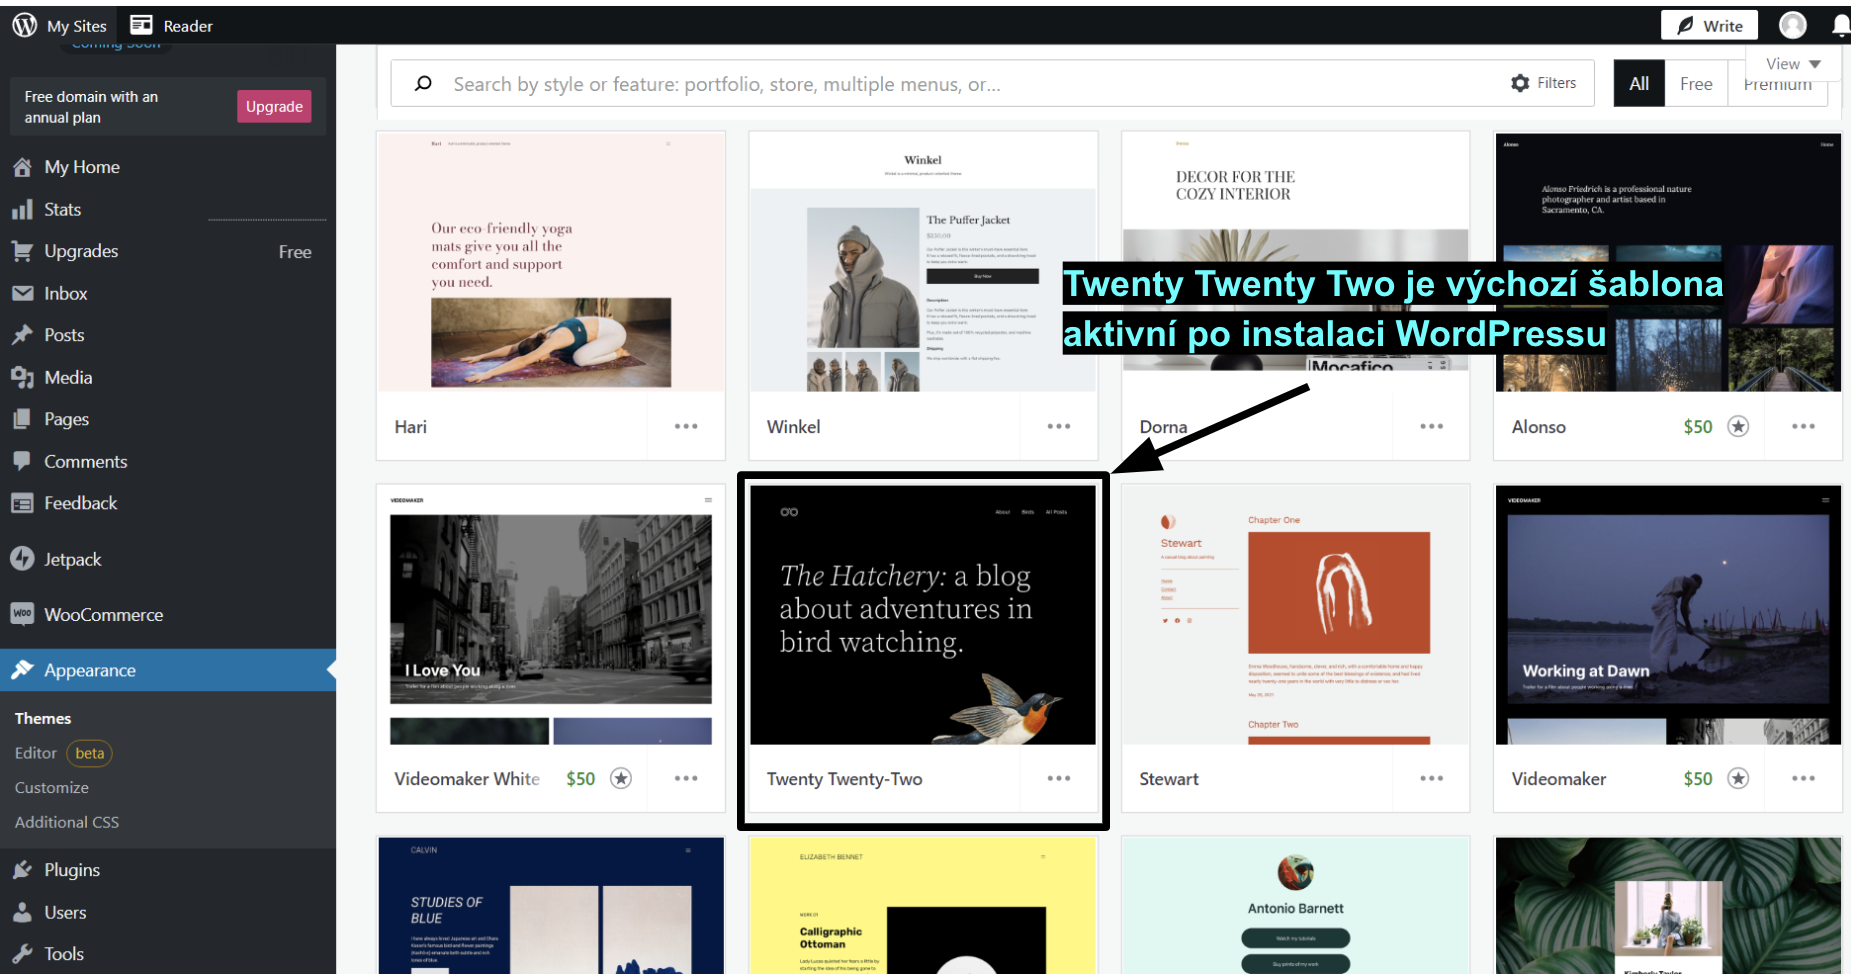
Task: Expand the View dropdown
Action: point(1793,64)
